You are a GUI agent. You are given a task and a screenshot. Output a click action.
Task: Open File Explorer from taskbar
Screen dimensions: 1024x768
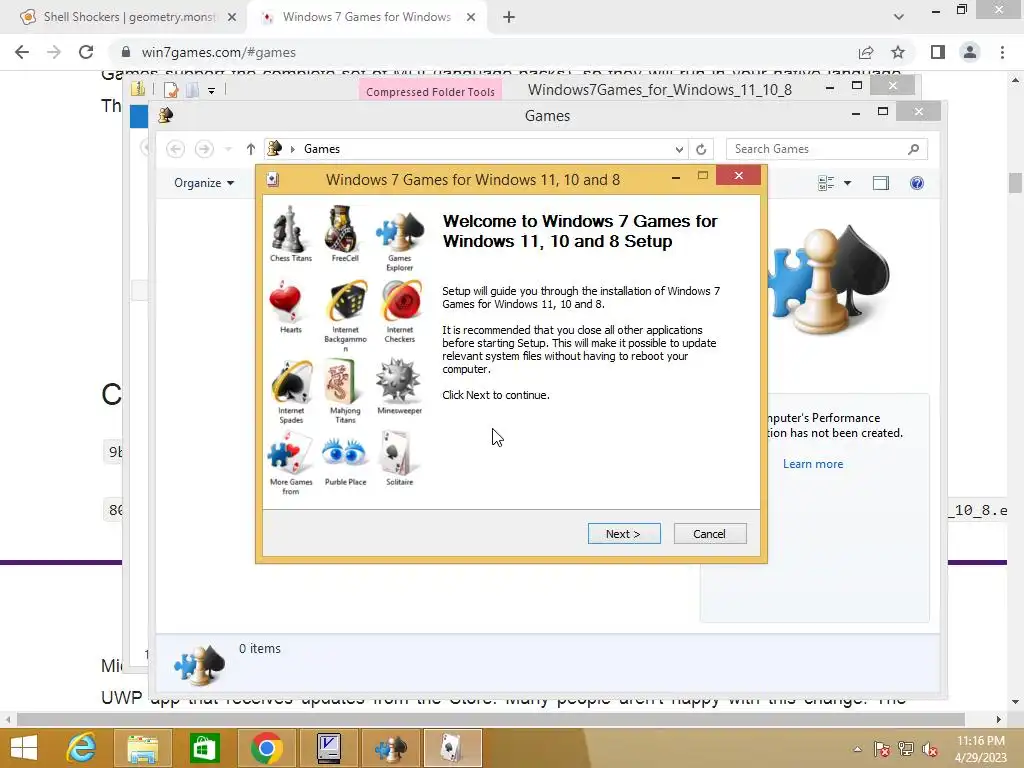click(x=142, y=748)
